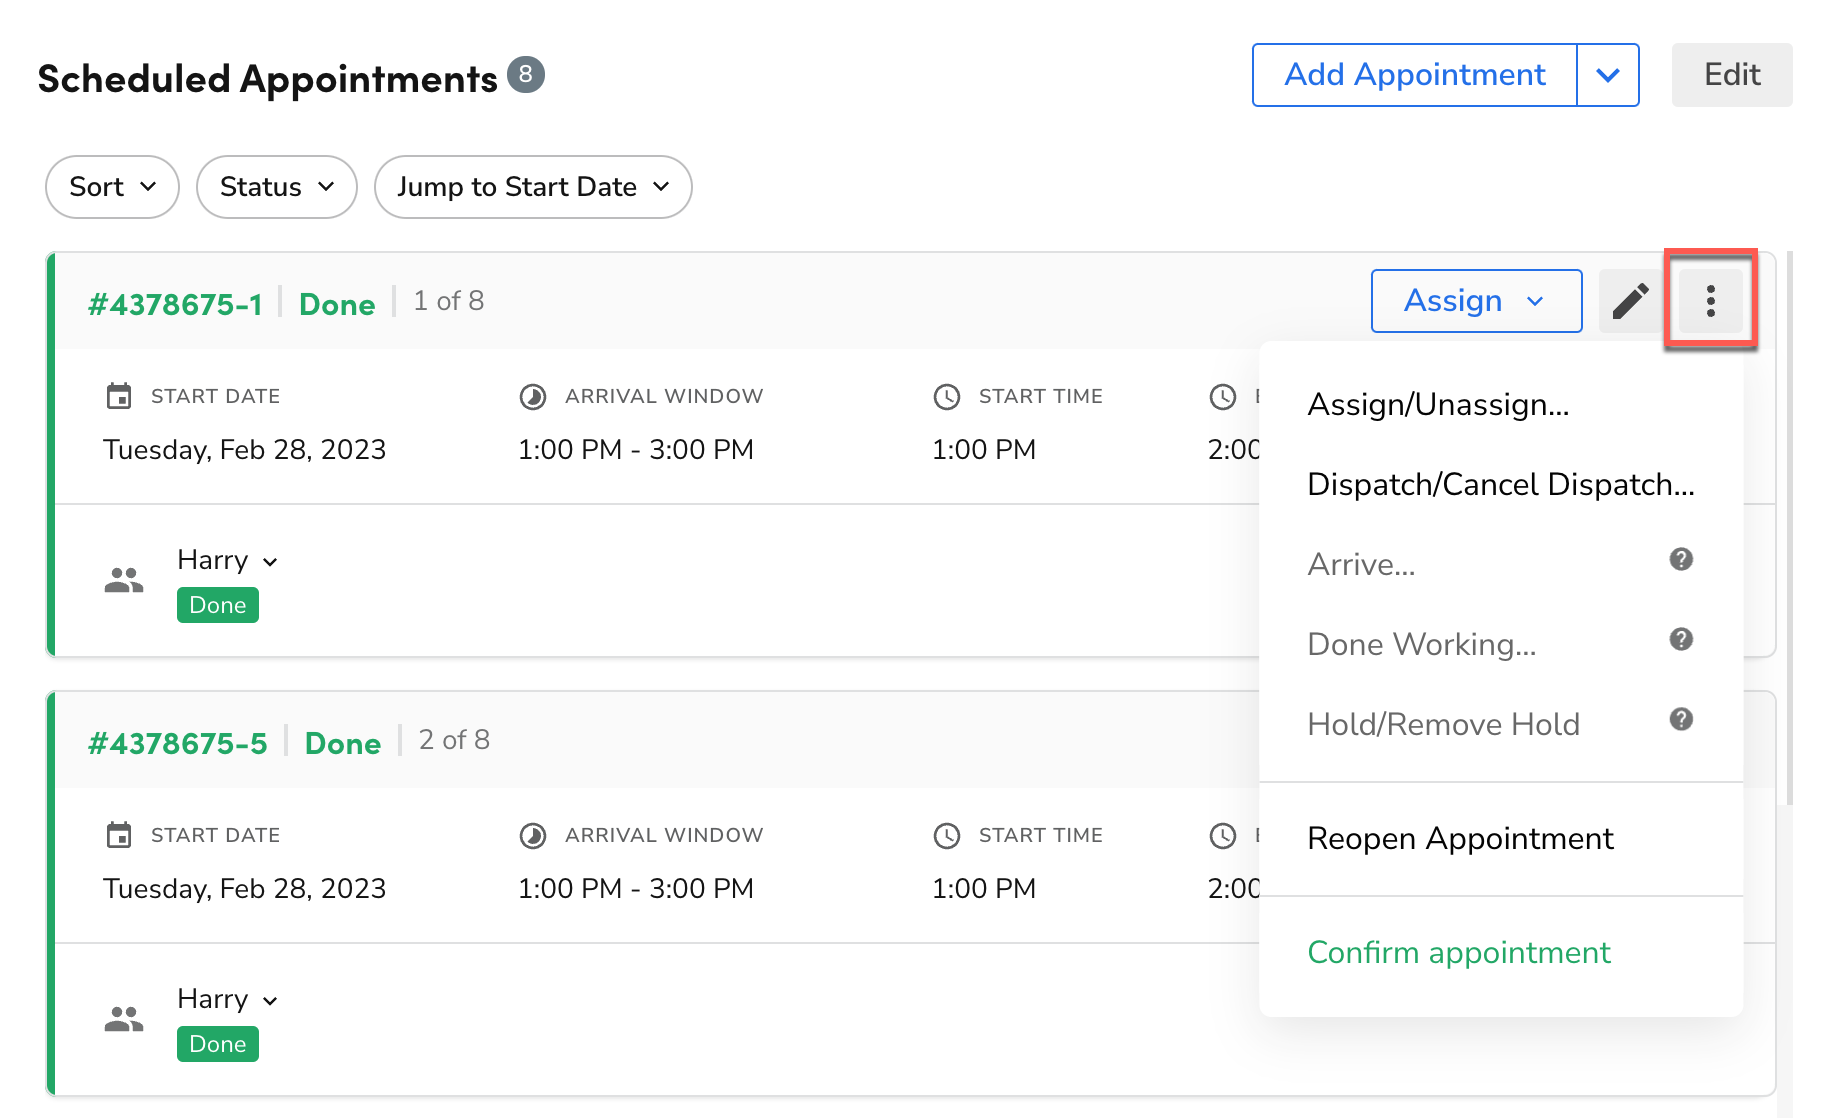This screenshot has width=1838, height=1118.
Task: Click the help icon beside Done Working
Action: pos(1681,640)
